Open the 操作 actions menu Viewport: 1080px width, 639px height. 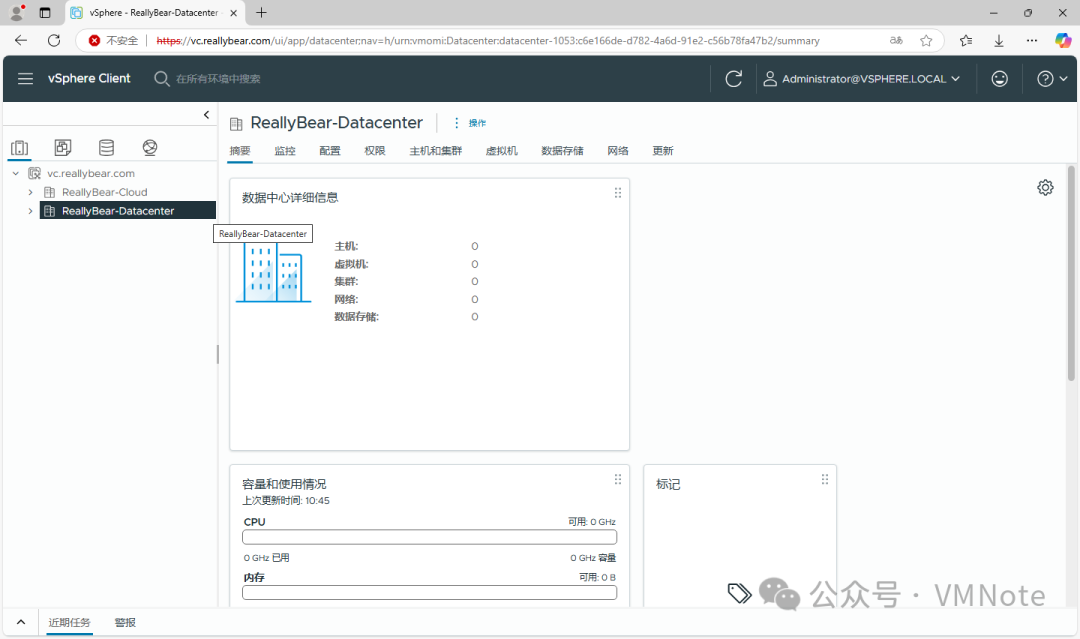click(477, 123)
